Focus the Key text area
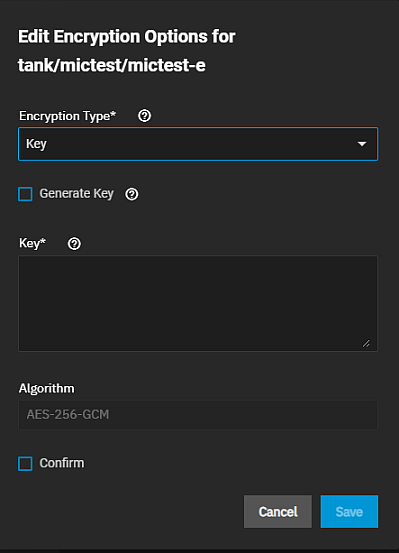Screen dimensions: 399x553 198,303
